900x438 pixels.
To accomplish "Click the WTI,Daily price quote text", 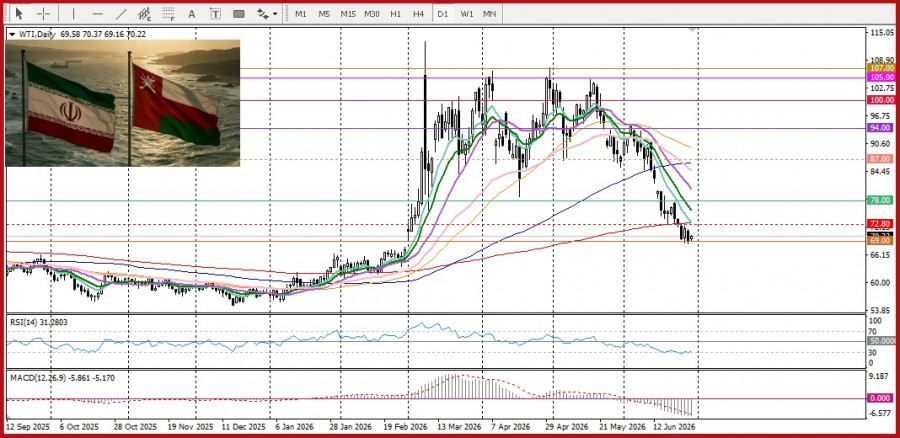I will coord(82,34).
